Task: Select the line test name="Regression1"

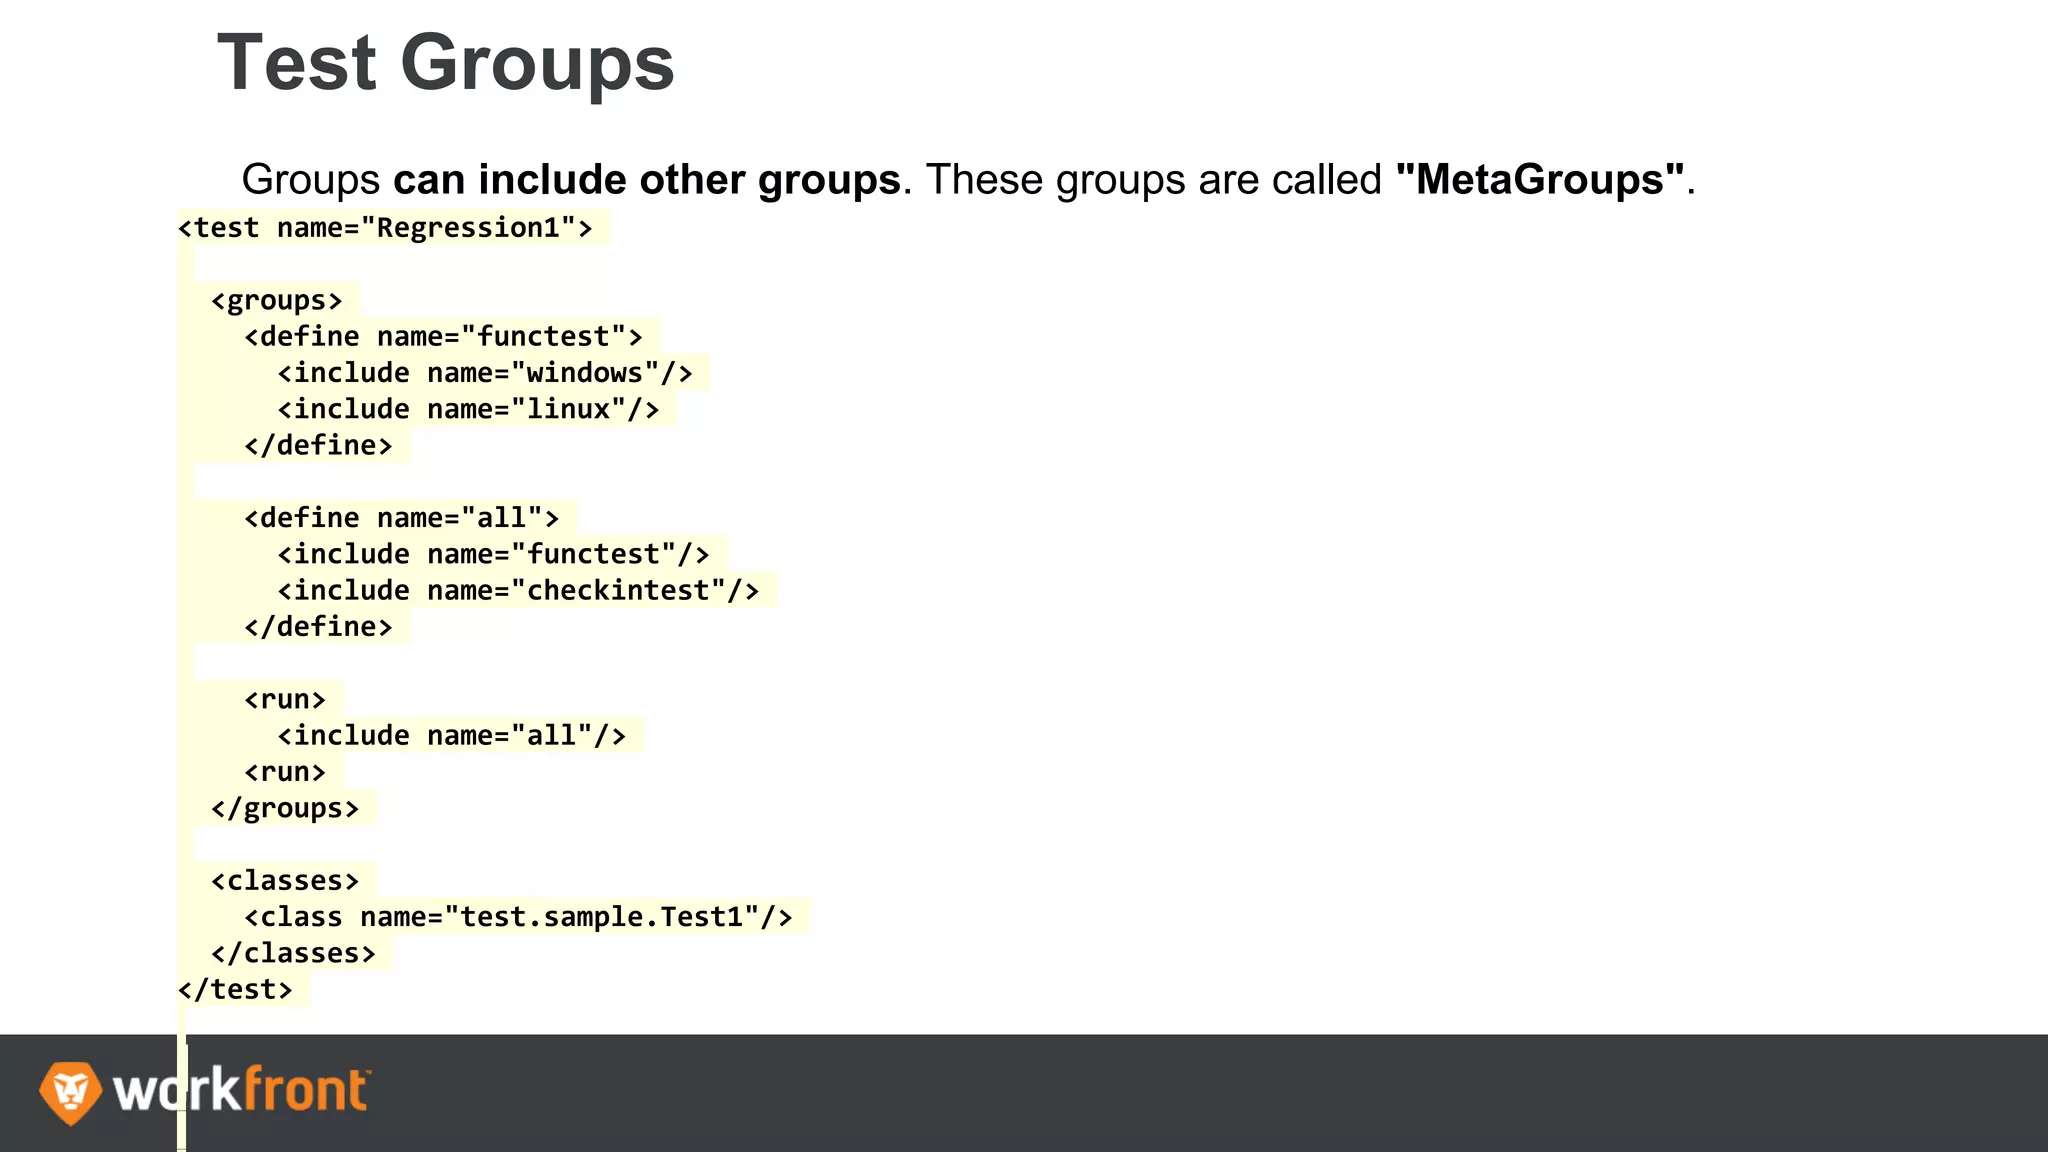Action: pyautogui.click(x=385, y=228)
